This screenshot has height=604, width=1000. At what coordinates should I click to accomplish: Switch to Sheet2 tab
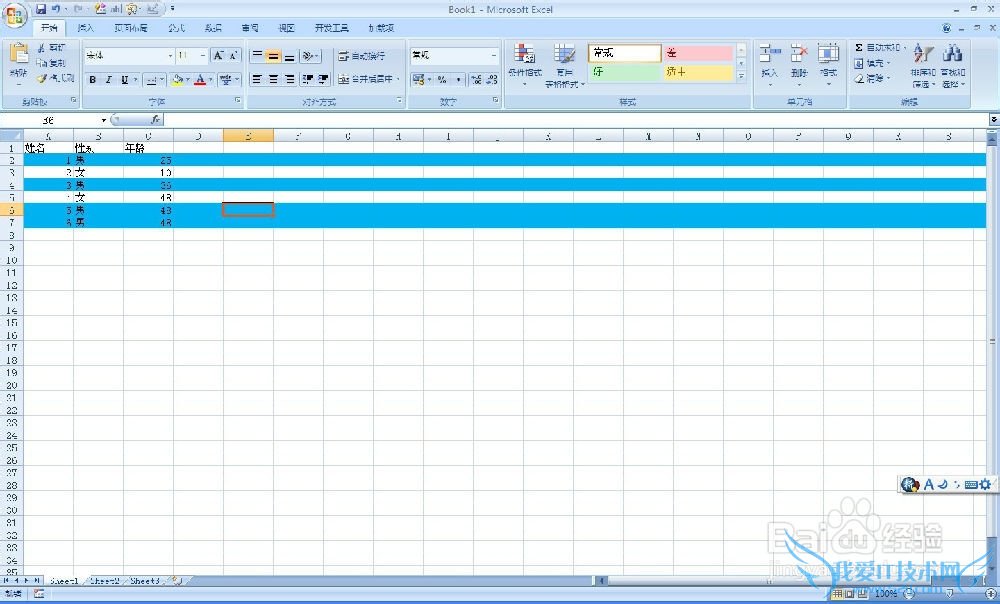[105, 581]
